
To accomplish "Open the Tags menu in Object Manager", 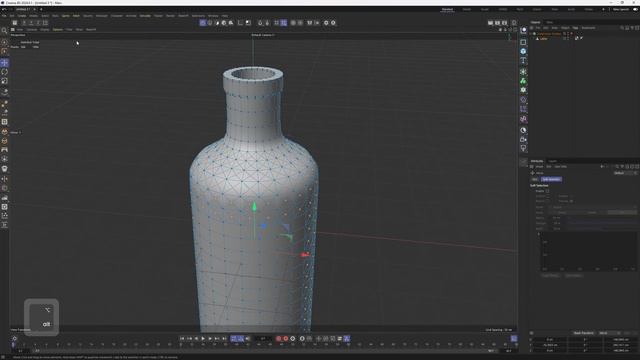I will click(575, 28).
